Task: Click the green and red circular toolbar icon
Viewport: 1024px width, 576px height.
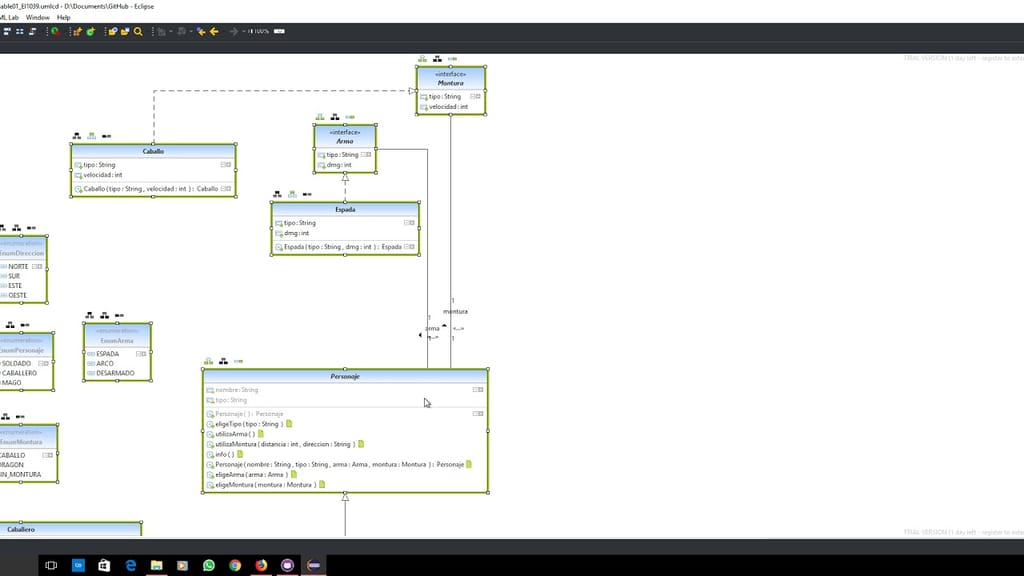Action: point(56,31)
